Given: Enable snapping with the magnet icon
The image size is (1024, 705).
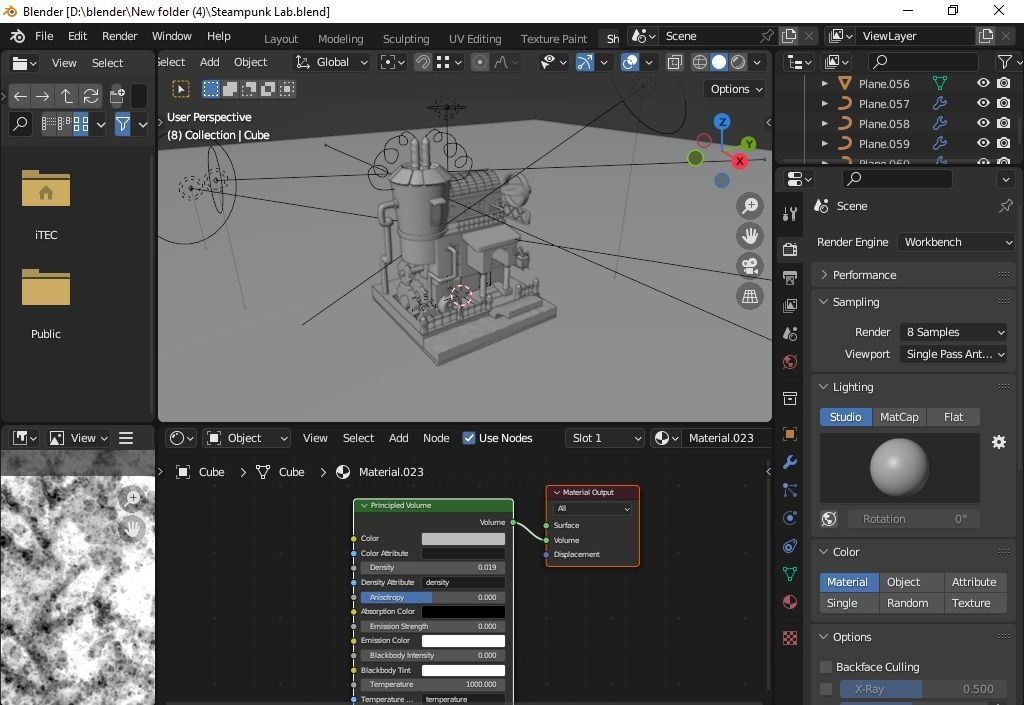Looking at the screenshot, I should (422, 62).
